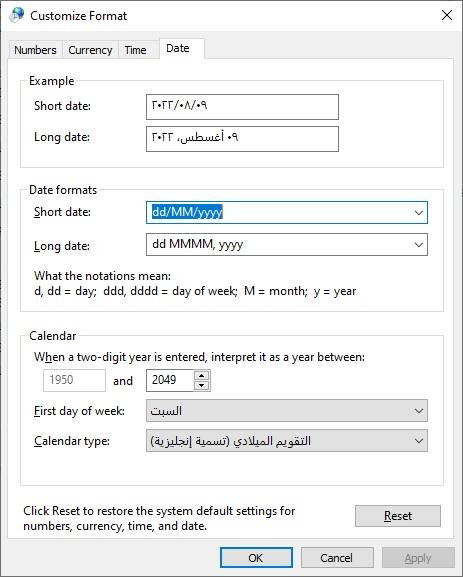Increase the two-digit year end value

[x=201, y=376]
